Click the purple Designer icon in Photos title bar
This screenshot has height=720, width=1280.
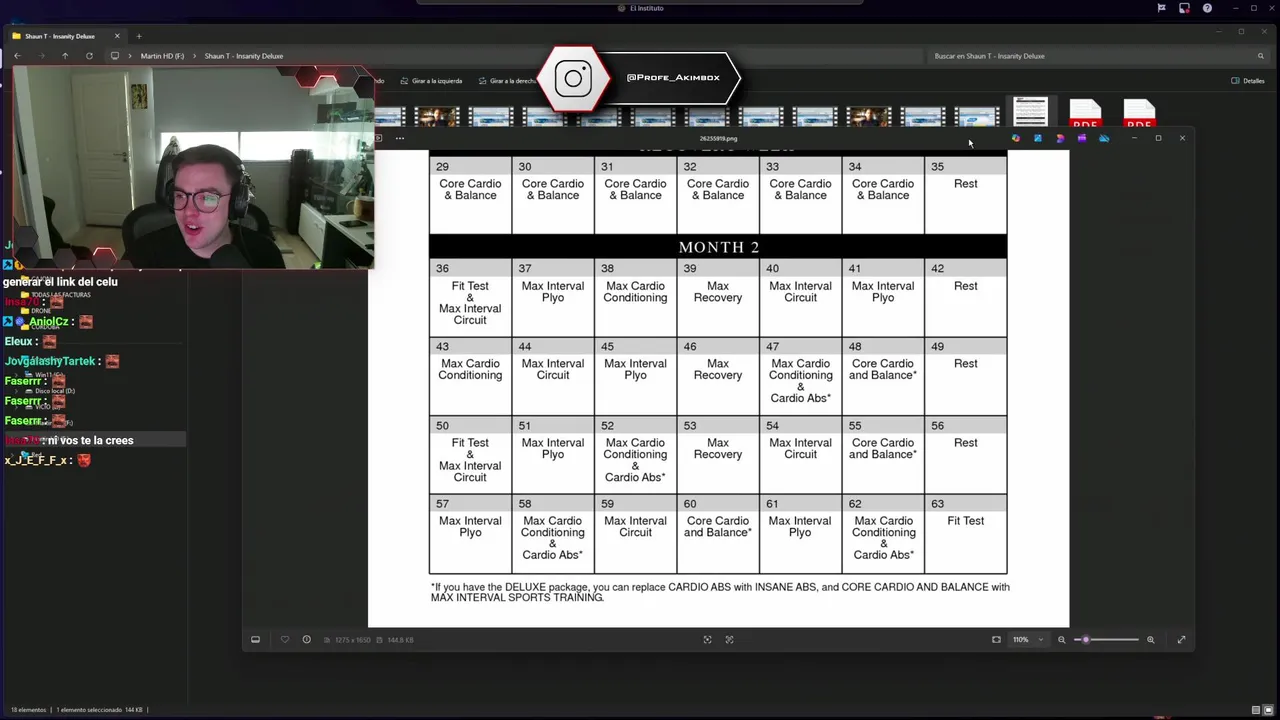click(x=1060, y=138)
